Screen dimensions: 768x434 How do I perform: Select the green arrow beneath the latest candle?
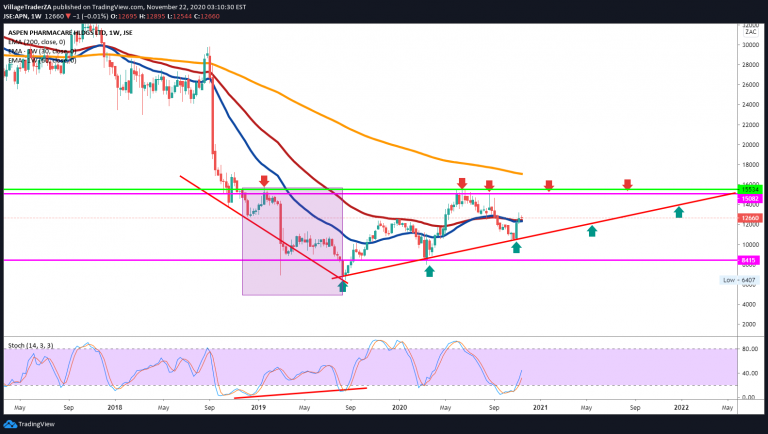516,246
